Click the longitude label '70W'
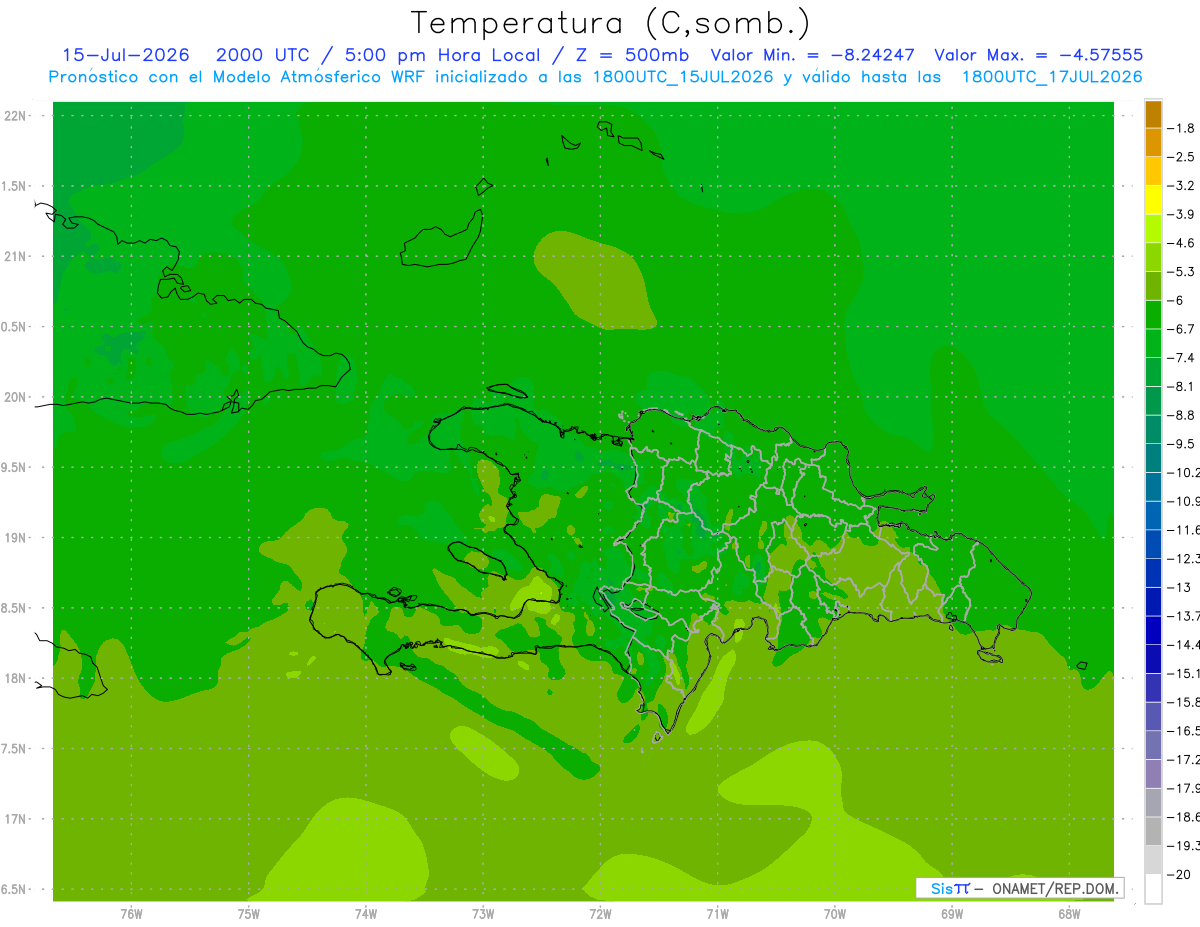The width and height of the screenshot is (1200, 927). (835, 914)
